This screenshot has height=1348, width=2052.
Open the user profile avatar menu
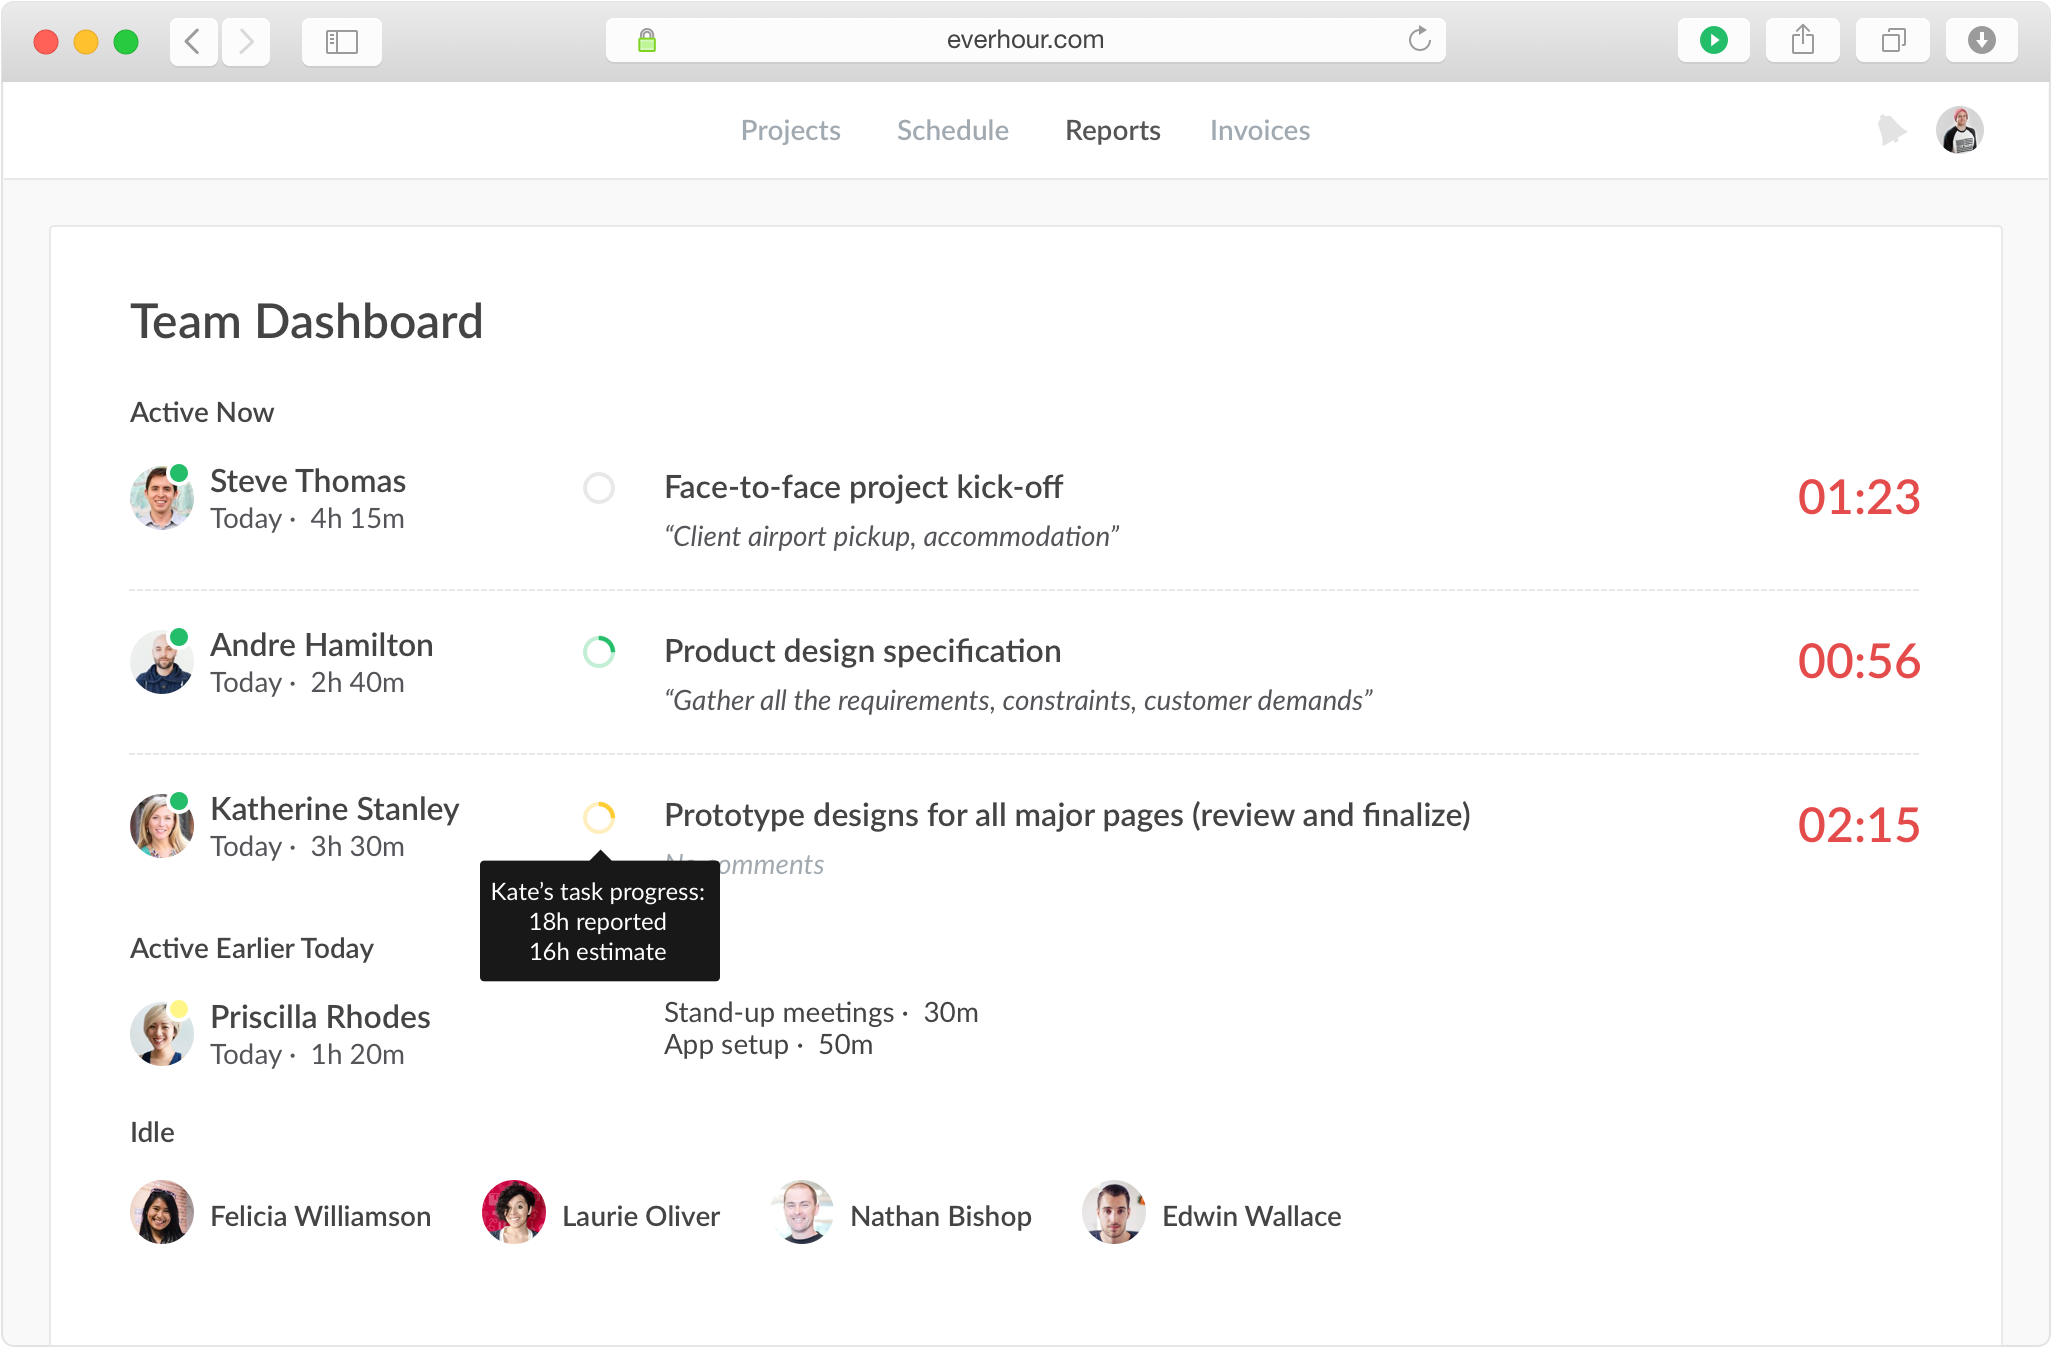(x=1959, y=130)
